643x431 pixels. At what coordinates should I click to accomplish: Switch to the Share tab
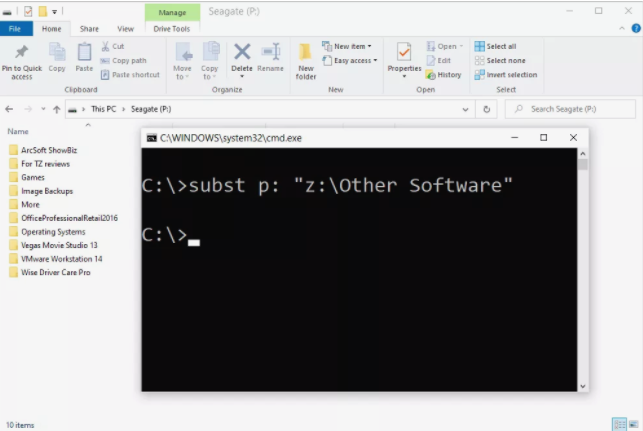[x=89, y=29]
